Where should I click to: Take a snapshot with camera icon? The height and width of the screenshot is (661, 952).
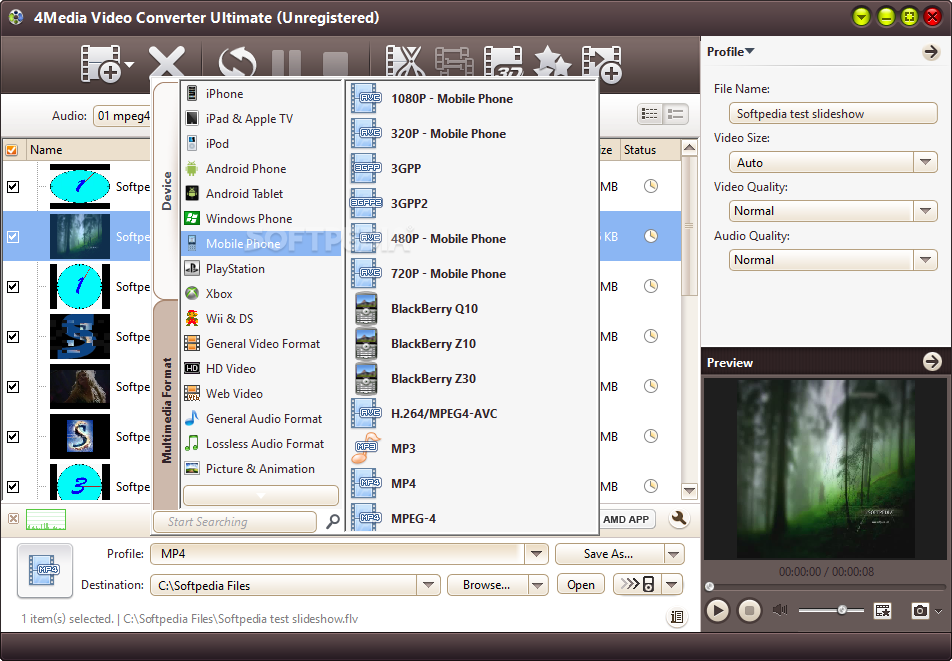(x=920, y=611)
